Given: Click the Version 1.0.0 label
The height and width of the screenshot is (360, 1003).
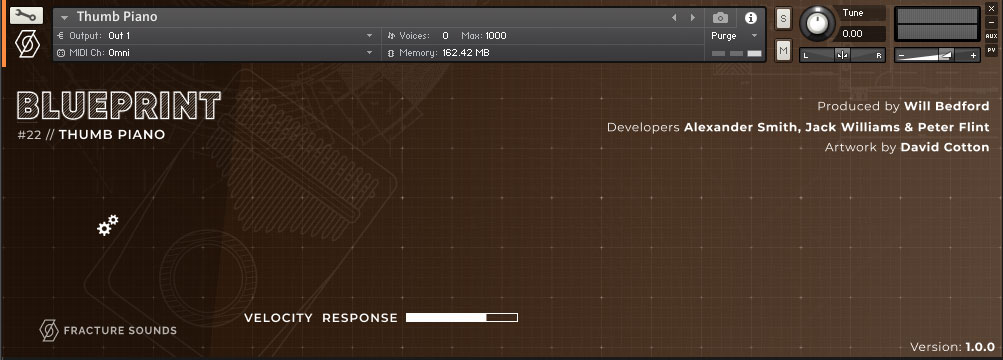Looking at the screenshot, I should point(952,347).
